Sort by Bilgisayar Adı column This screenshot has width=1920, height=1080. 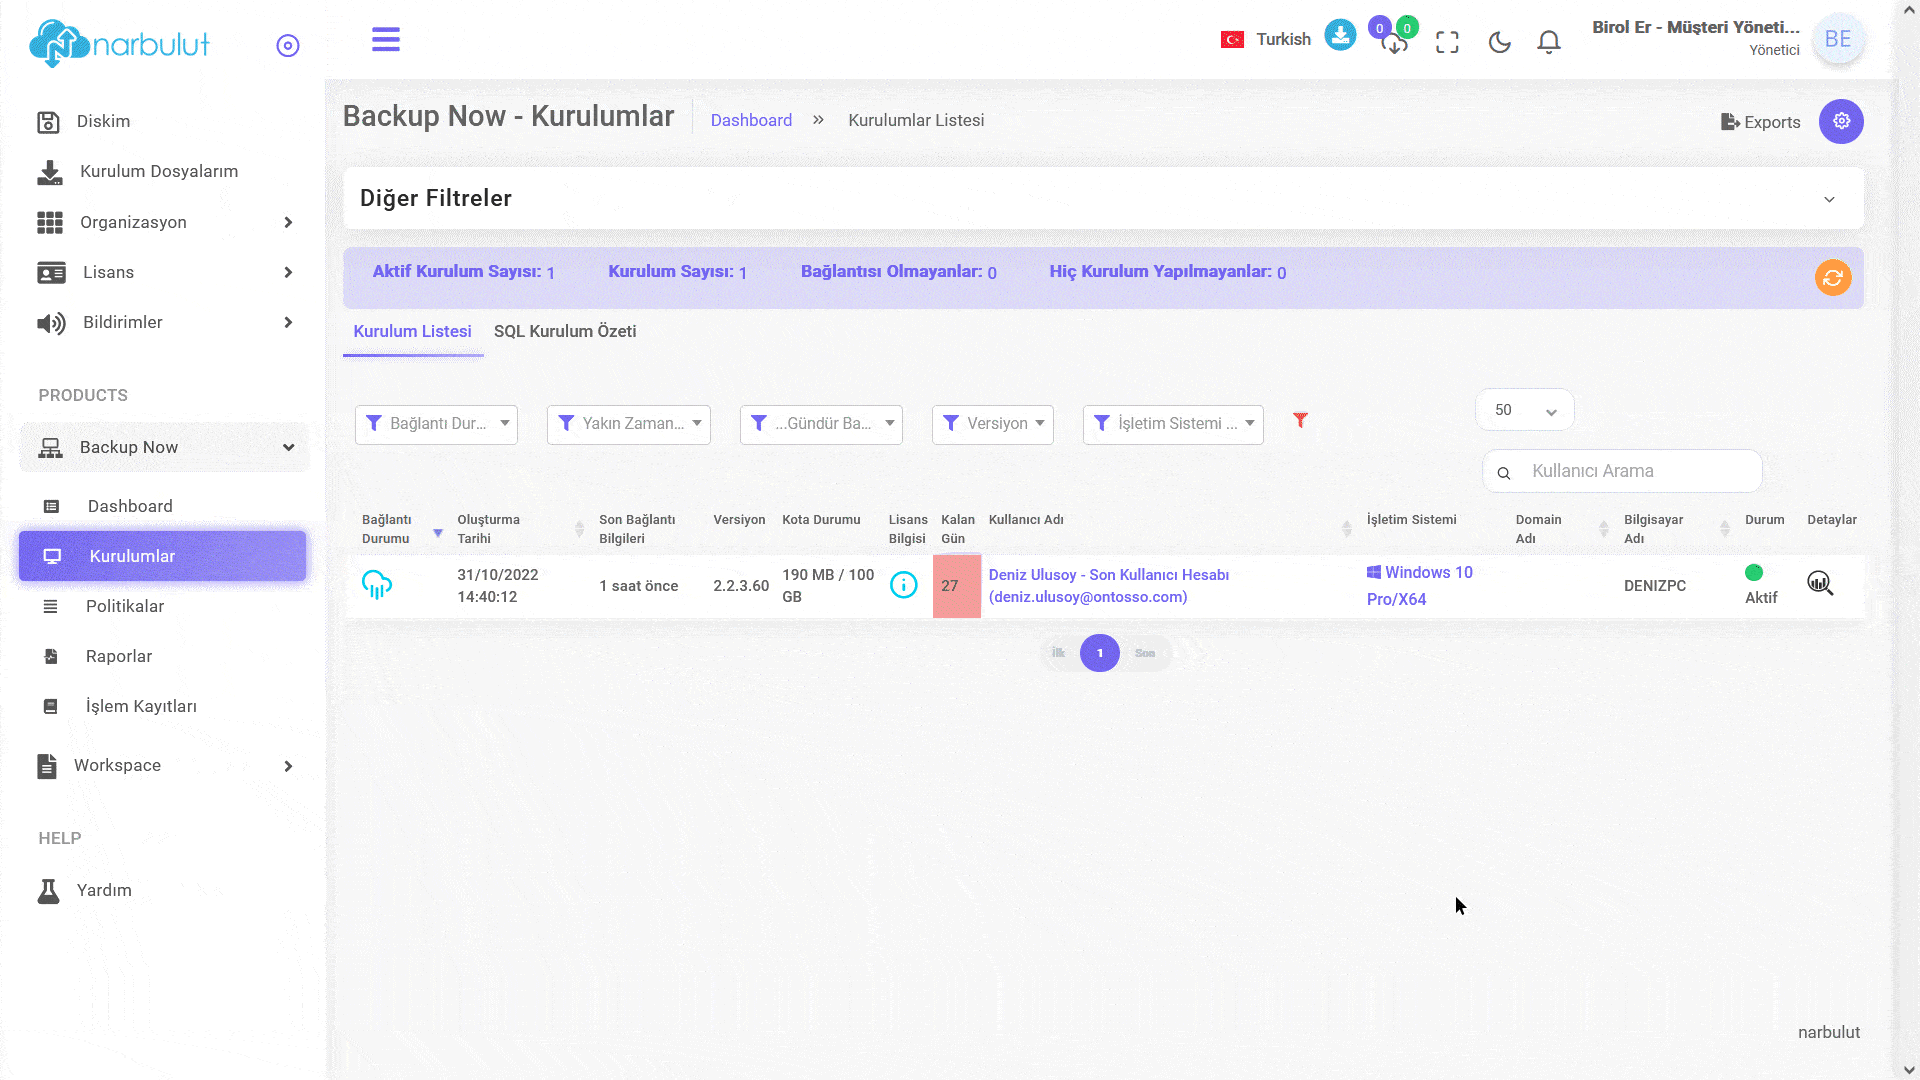pyautogui.click(x=1676, y=529)
